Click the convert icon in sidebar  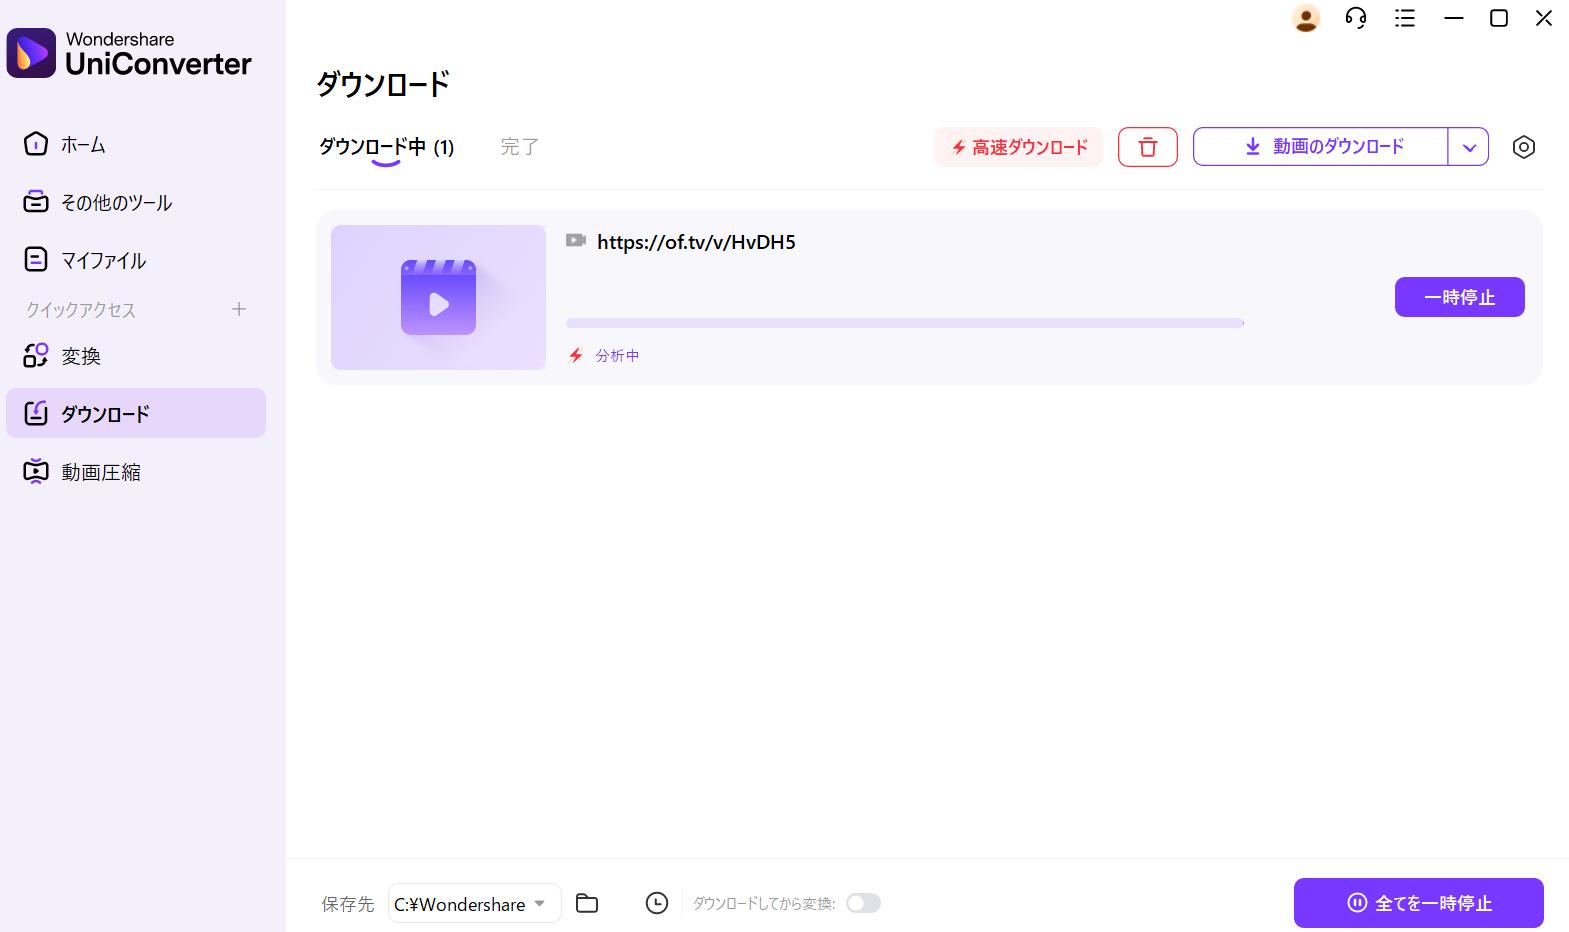click(36, 355)
